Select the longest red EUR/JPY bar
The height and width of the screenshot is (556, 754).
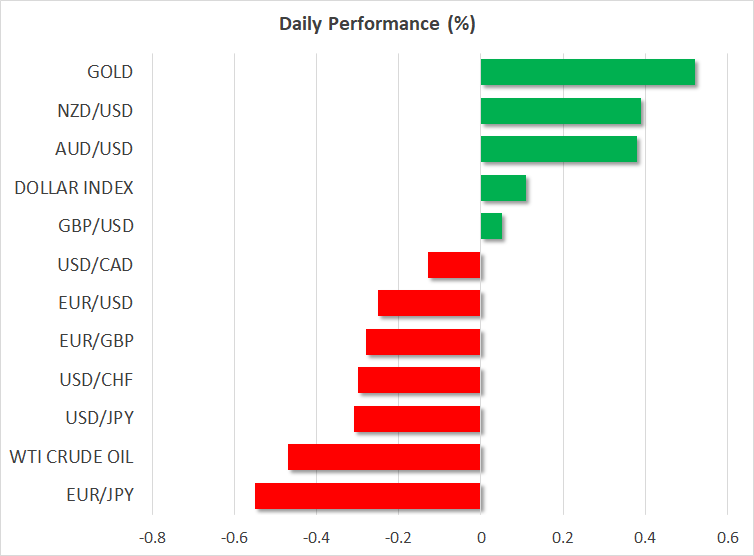pos(367,496)
